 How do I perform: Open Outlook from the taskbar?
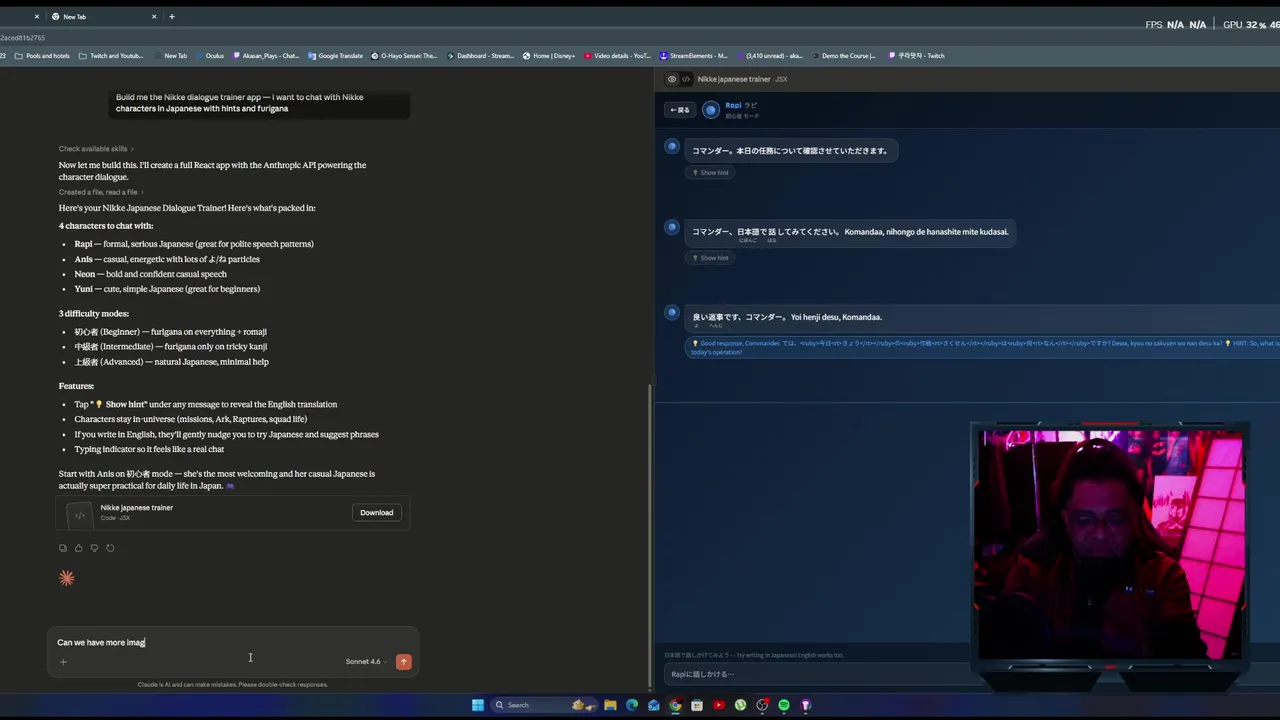point(654,705)
